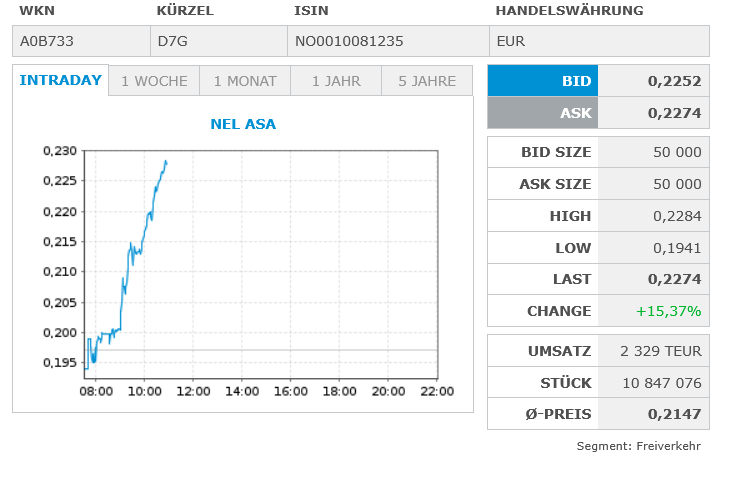
Task: Switch to the INTRADAY chart tab
Action: [x=61, y=81]
